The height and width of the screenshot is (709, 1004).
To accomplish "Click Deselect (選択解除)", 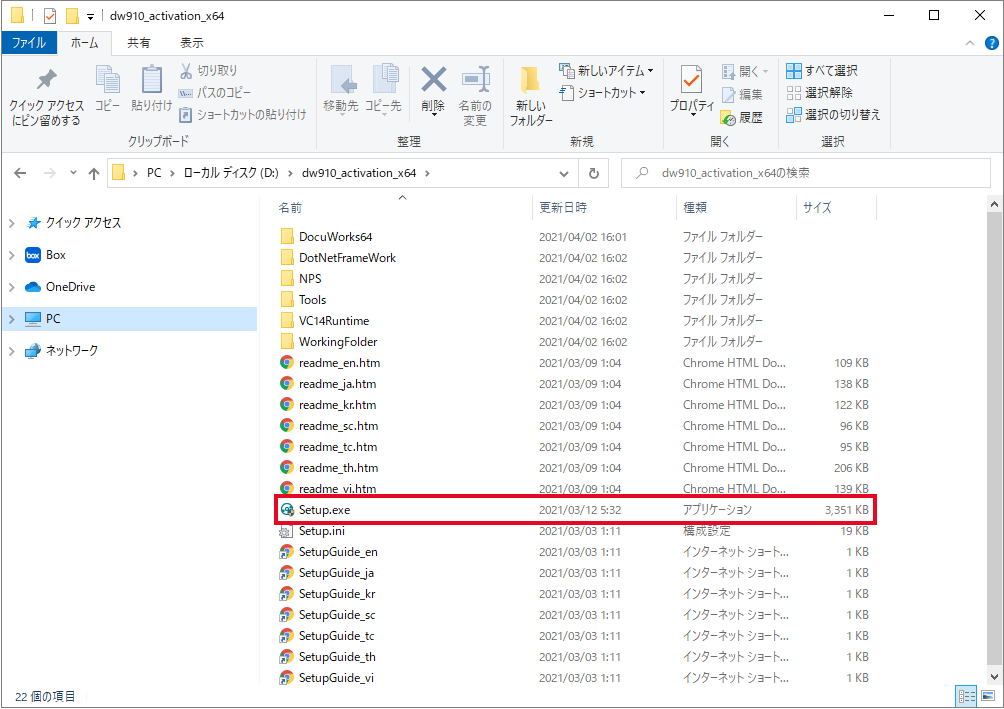I will click(x=820, y=93).
